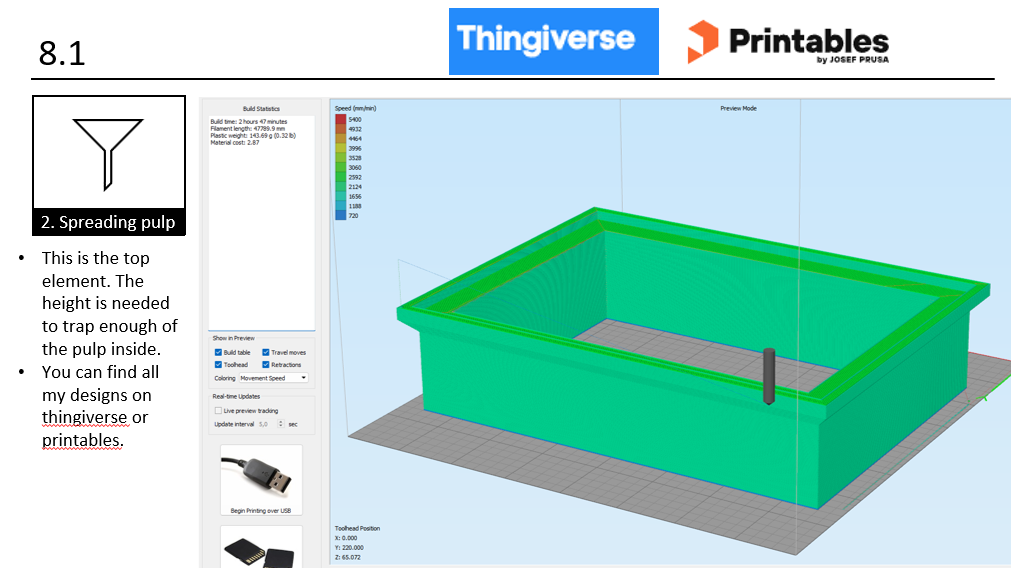Click the Update interval value field
Image resolution: width=1011 pixels, height=568 pixels.
tap(268, 424)
